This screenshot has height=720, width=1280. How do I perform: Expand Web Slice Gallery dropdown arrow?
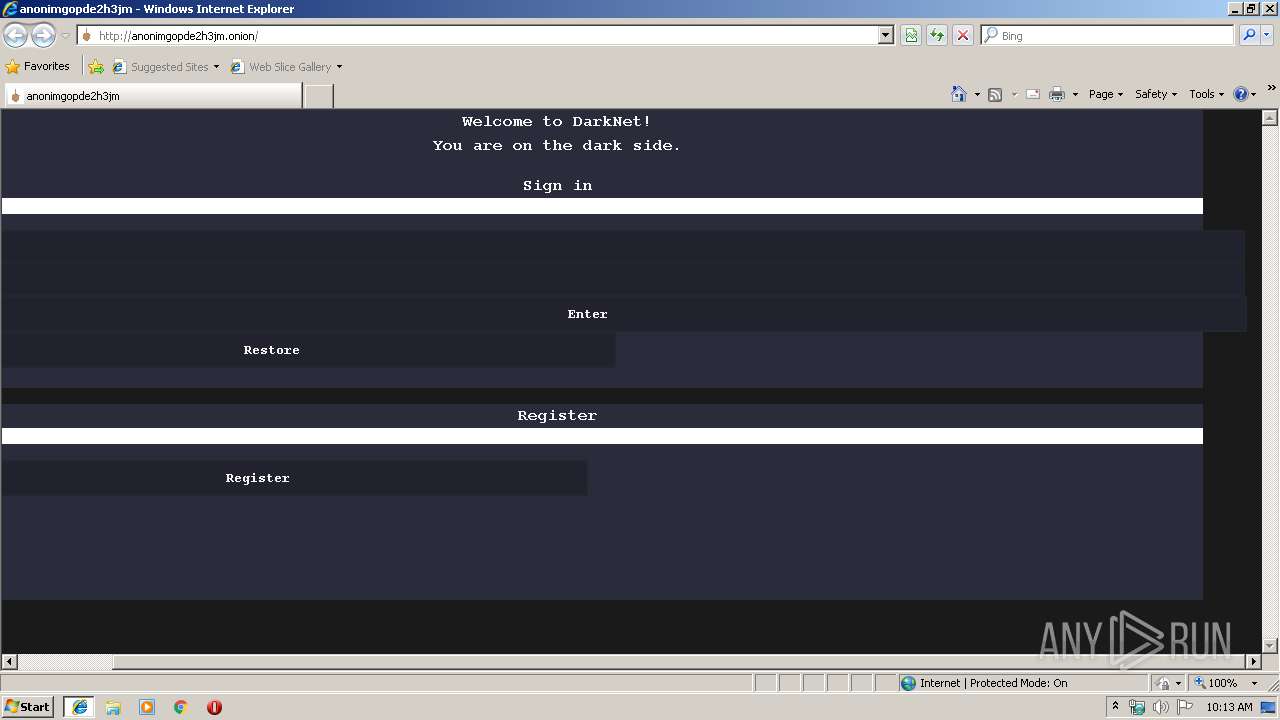point(339,67)
